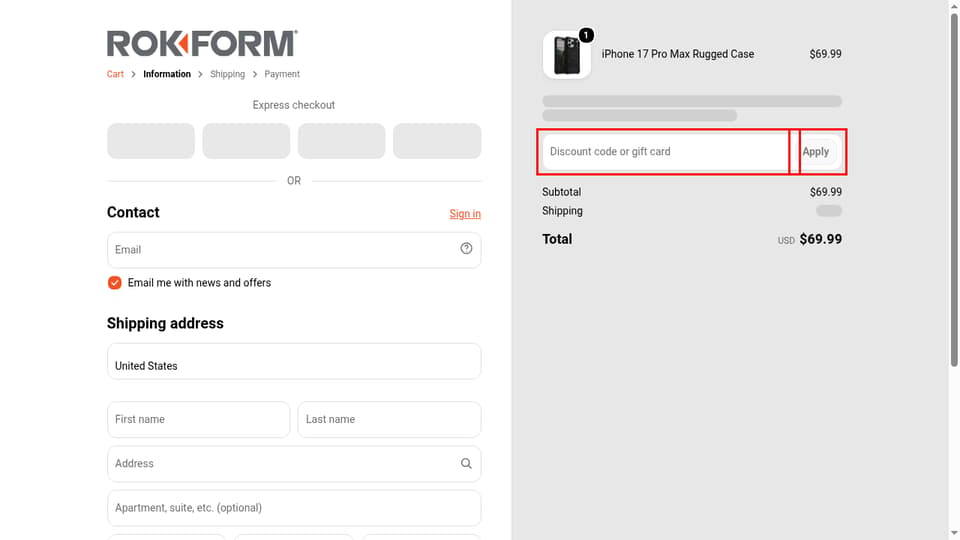
Task: Uncheck Email me with news and offers
Action: [x=114, y=283]
